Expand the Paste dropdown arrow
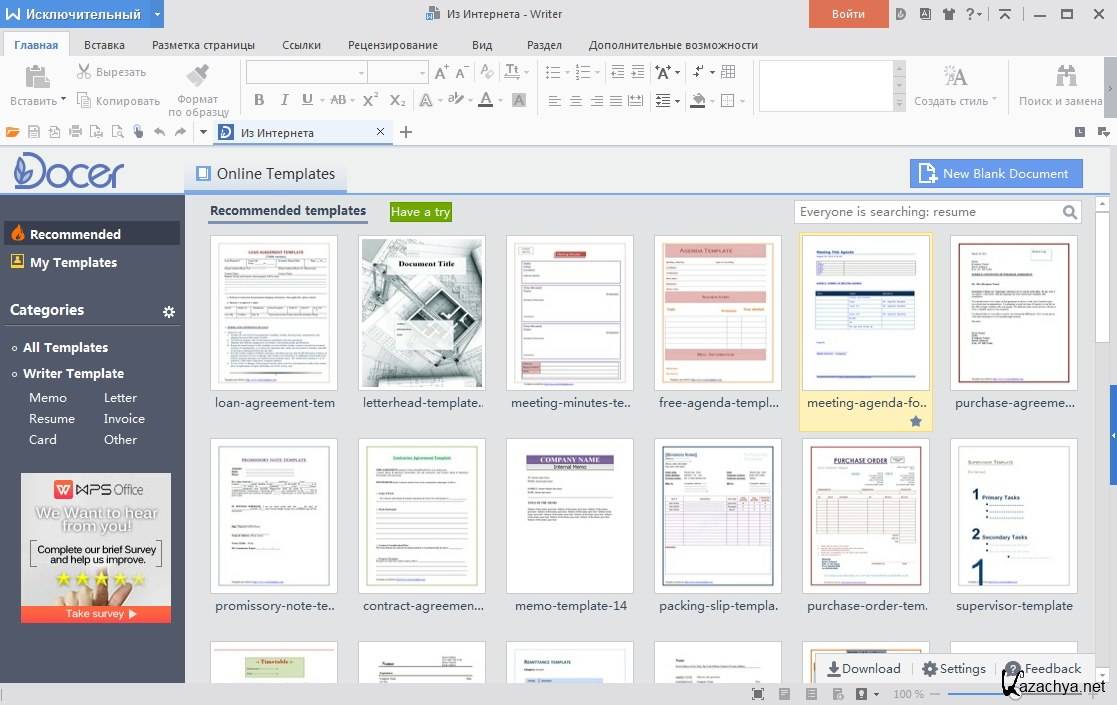 [63, 100]
